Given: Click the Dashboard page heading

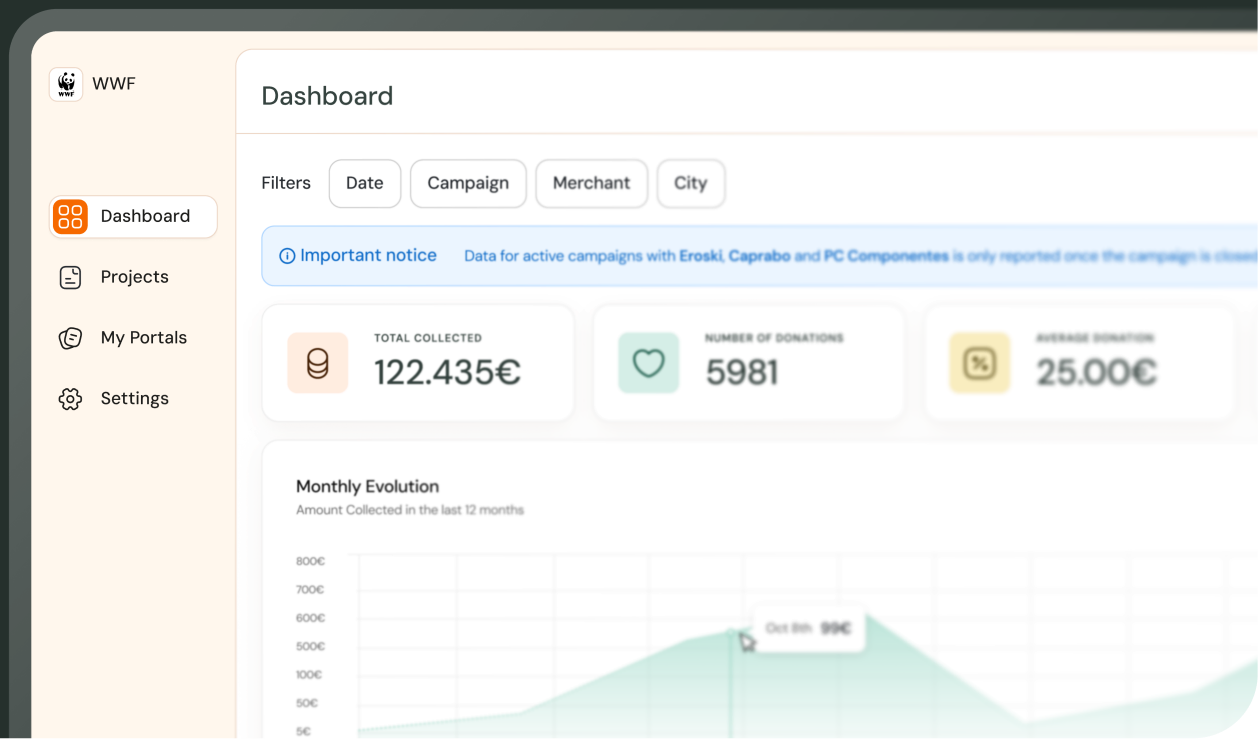Looking at the screenshot, I should 327,96.
